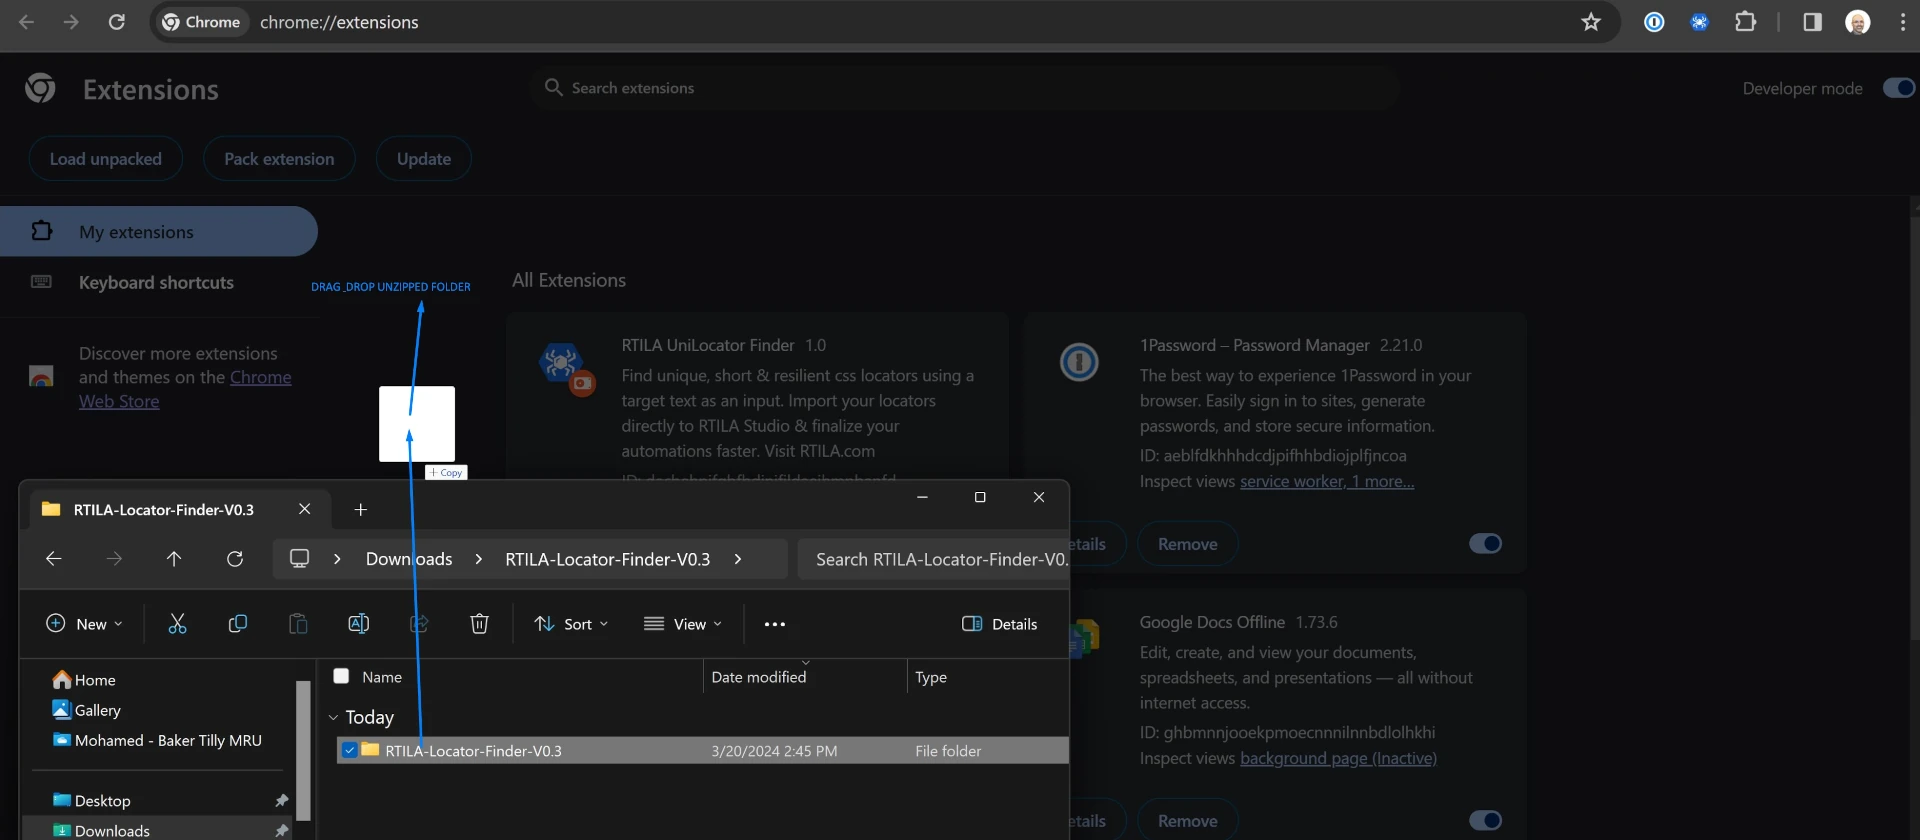Open the New item dropdown

[84, 624]
